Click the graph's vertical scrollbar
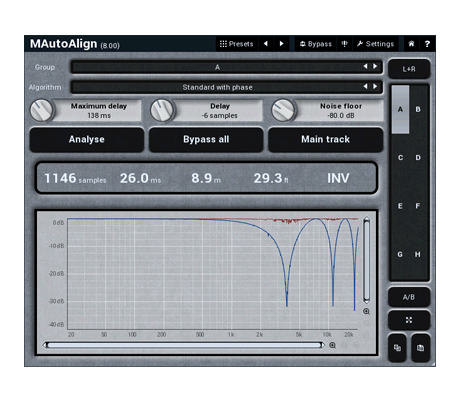This screenshot has height=416, width=460. pos(366,260)
